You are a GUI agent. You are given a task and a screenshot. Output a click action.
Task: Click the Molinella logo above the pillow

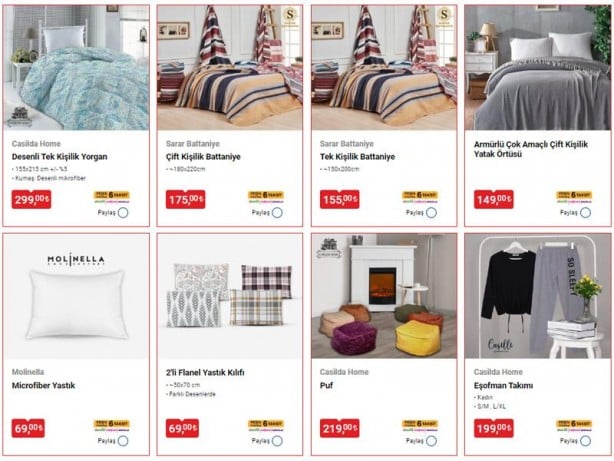[x=76, y=260]
